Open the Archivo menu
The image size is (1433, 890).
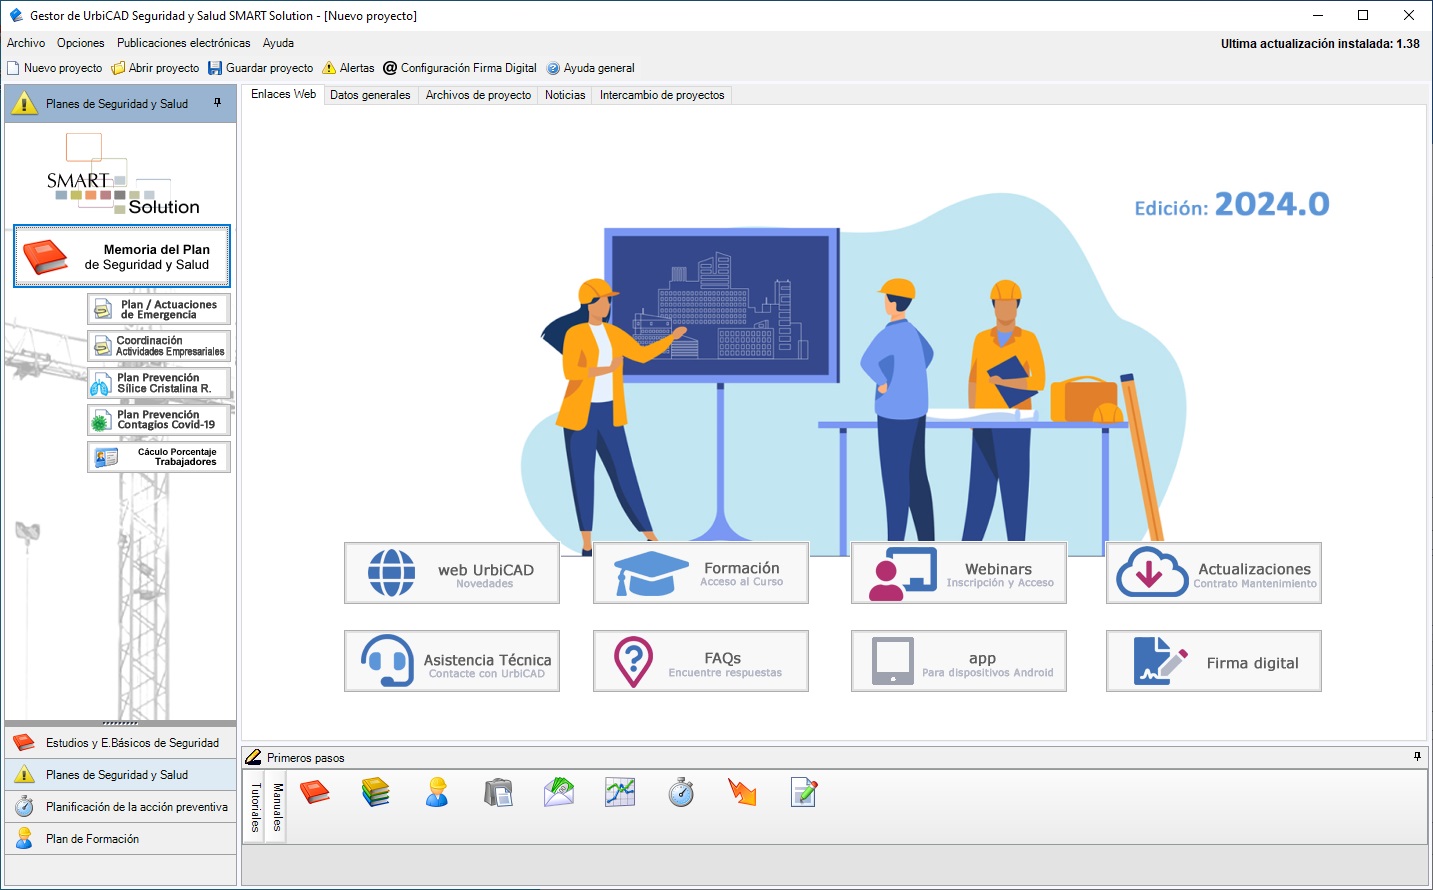point(26,43)
